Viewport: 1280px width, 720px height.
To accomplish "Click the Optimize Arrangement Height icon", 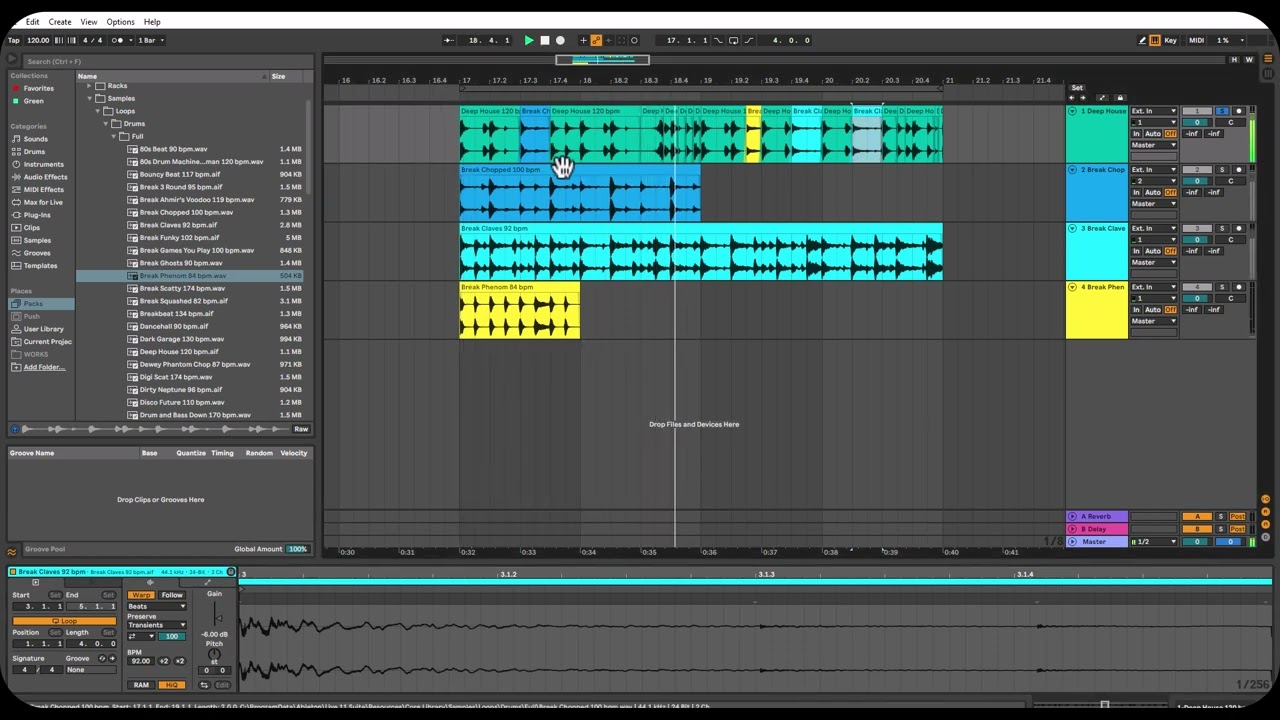I will pos(1235,59).
